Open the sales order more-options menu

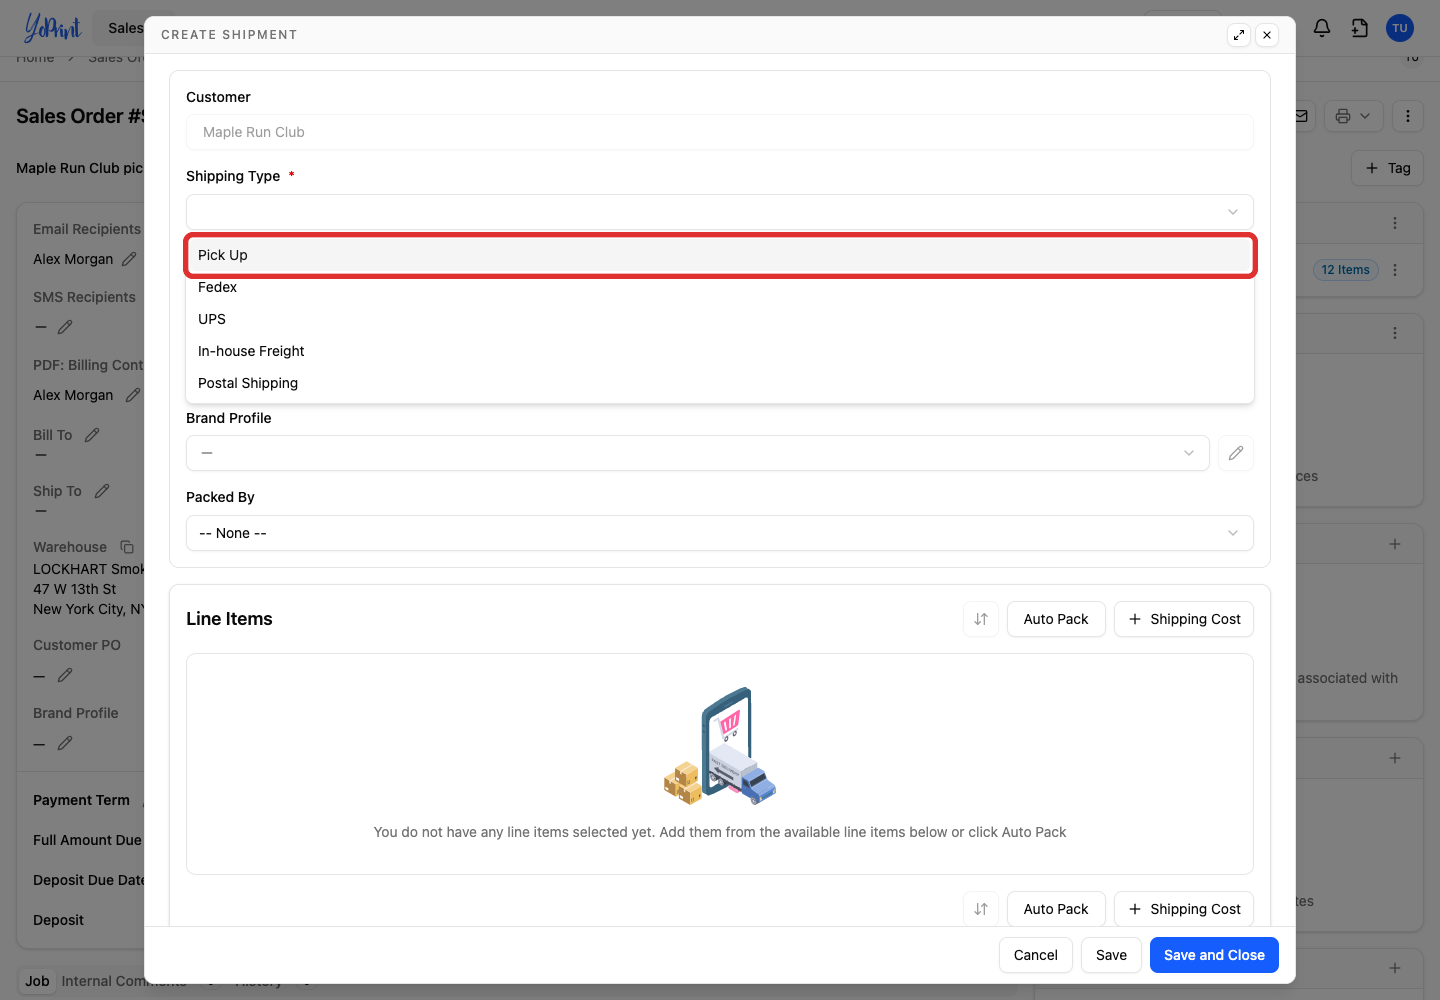click(x=1408, y=116)
